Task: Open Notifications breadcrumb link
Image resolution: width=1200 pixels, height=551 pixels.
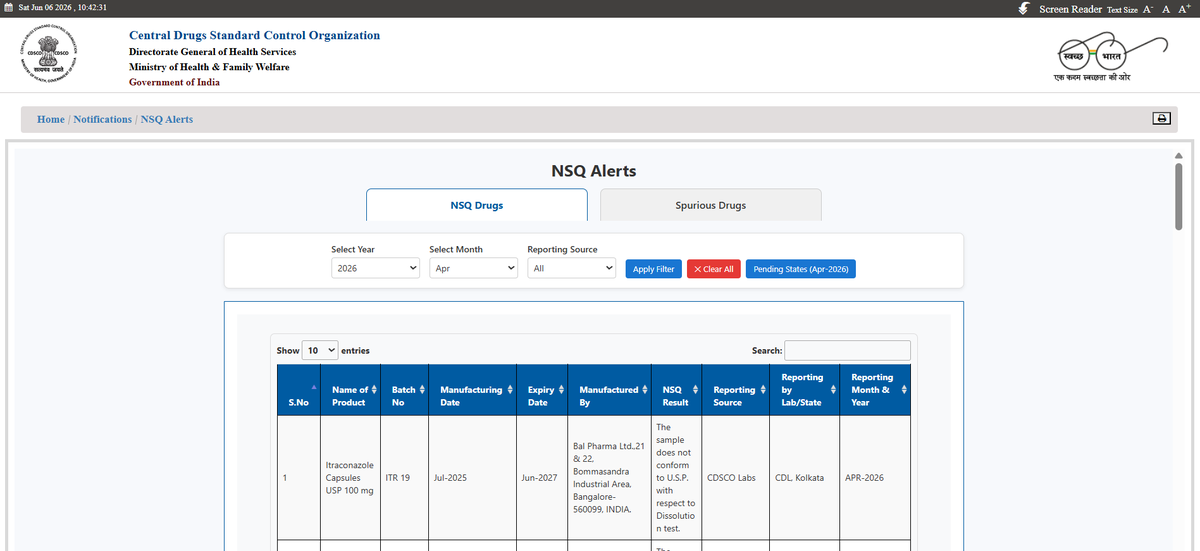Action: [x=102, y=119]
